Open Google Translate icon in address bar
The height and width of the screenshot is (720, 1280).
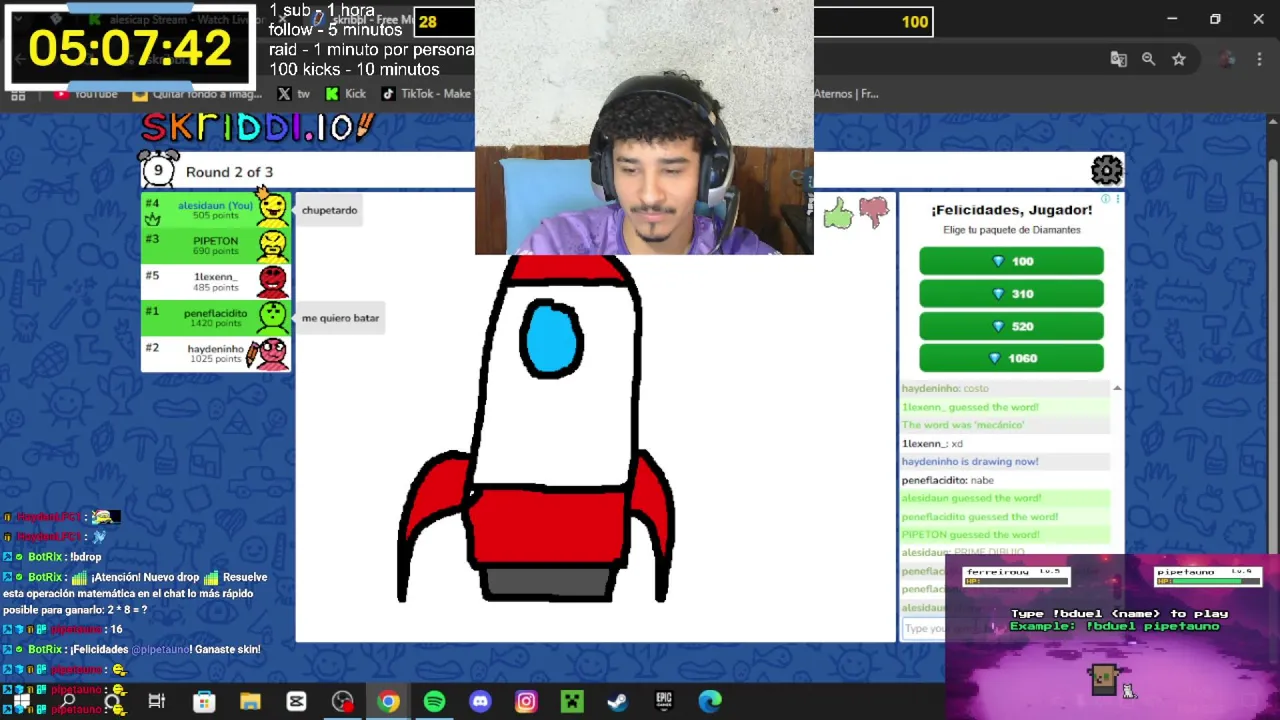[x=1119, y=59]
